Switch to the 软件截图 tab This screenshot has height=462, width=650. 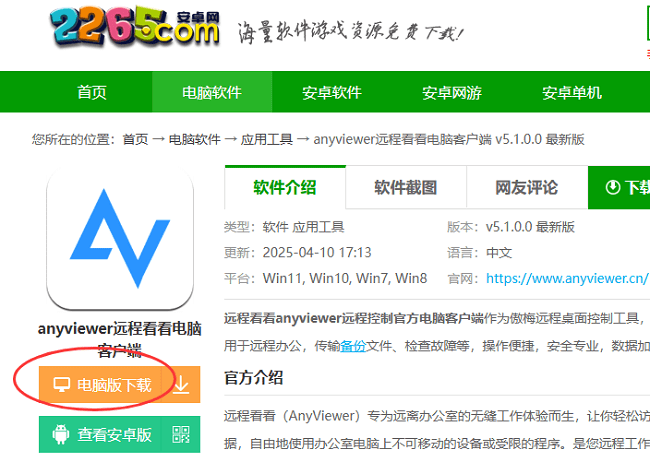405,187
